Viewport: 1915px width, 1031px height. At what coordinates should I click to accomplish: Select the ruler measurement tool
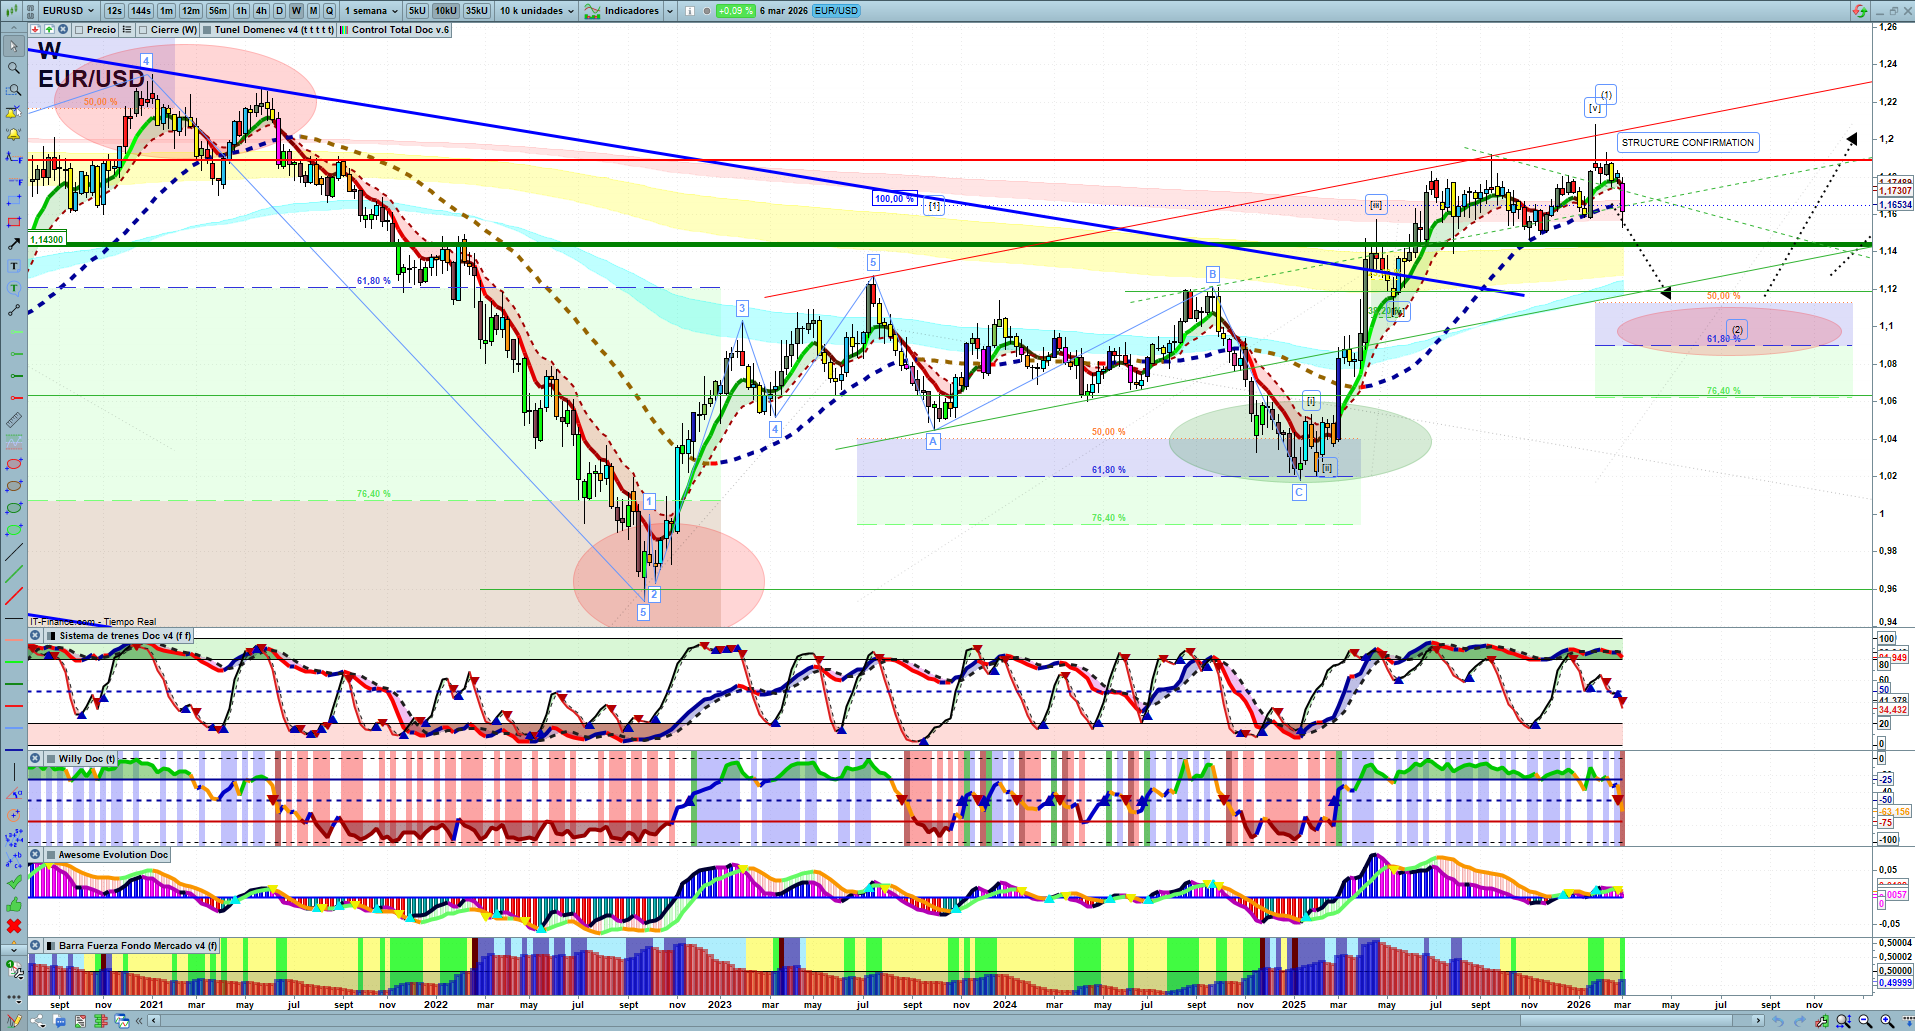tap(14, 420)
